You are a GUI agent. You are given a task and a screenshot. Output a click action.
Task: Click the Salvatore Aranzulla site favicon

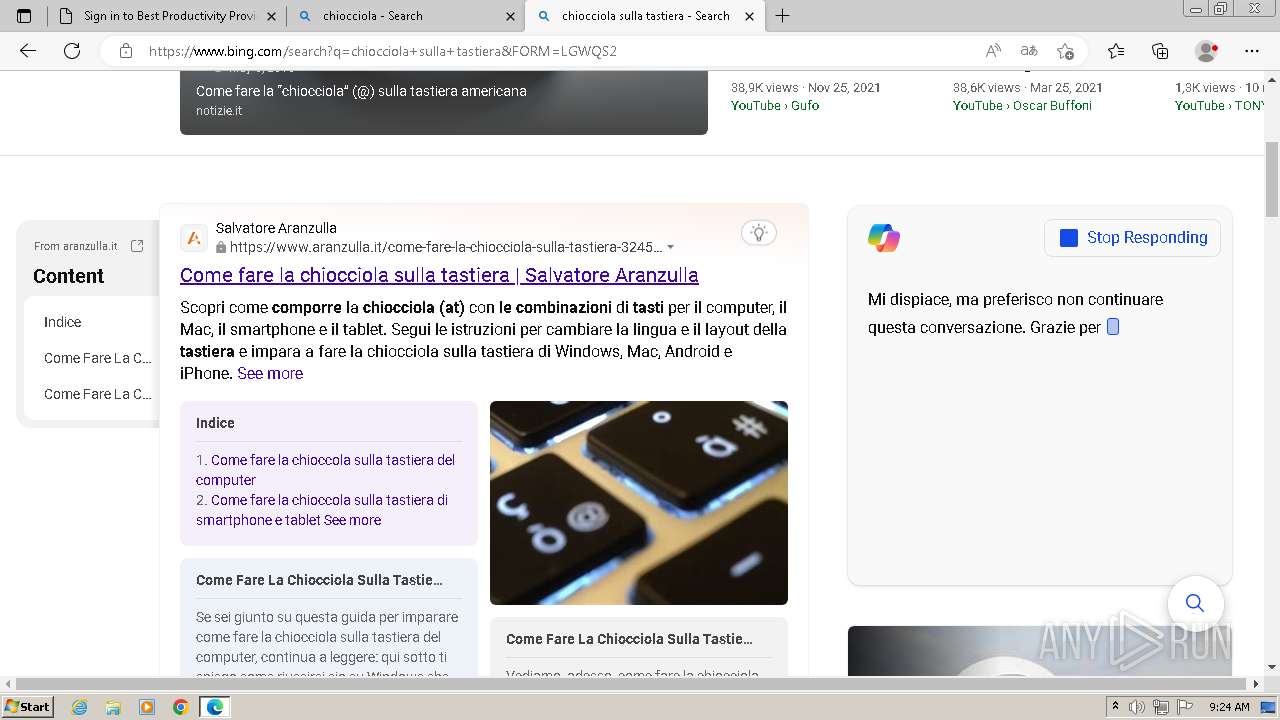point(194,238)
